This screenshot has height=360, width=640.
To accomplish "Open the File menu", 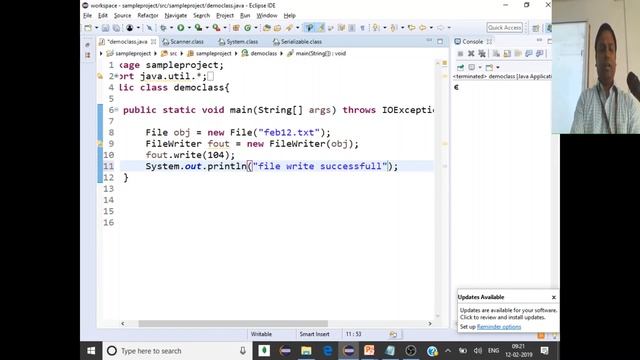I will point(87,16).
